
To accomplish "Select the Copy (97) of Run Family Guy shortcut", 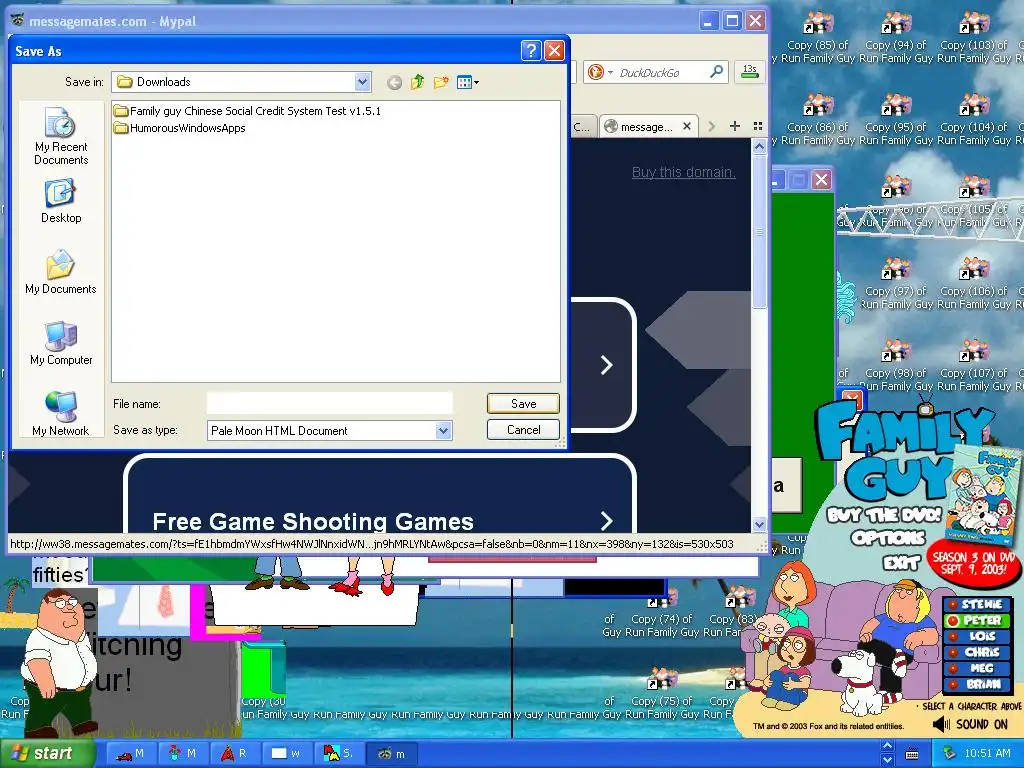I will coord(895,285).
